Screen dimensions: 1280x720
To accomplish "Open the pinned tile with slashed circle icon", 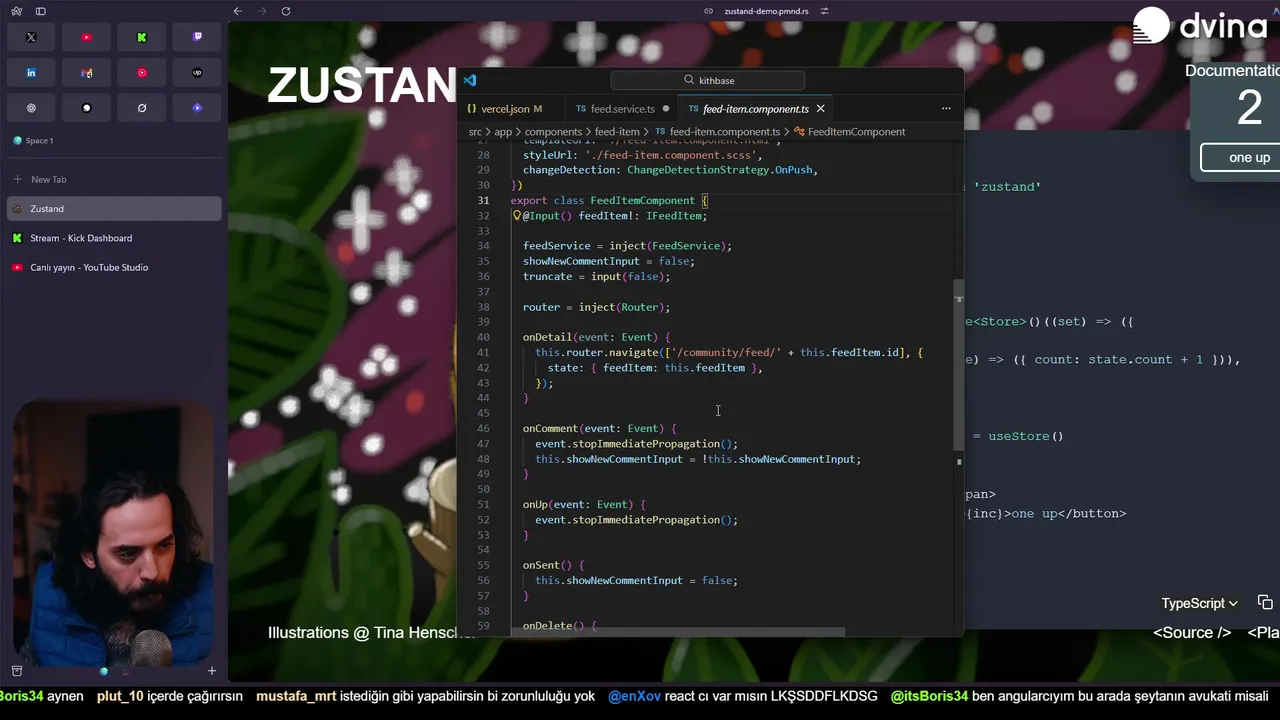I will (x=142, y=108).
